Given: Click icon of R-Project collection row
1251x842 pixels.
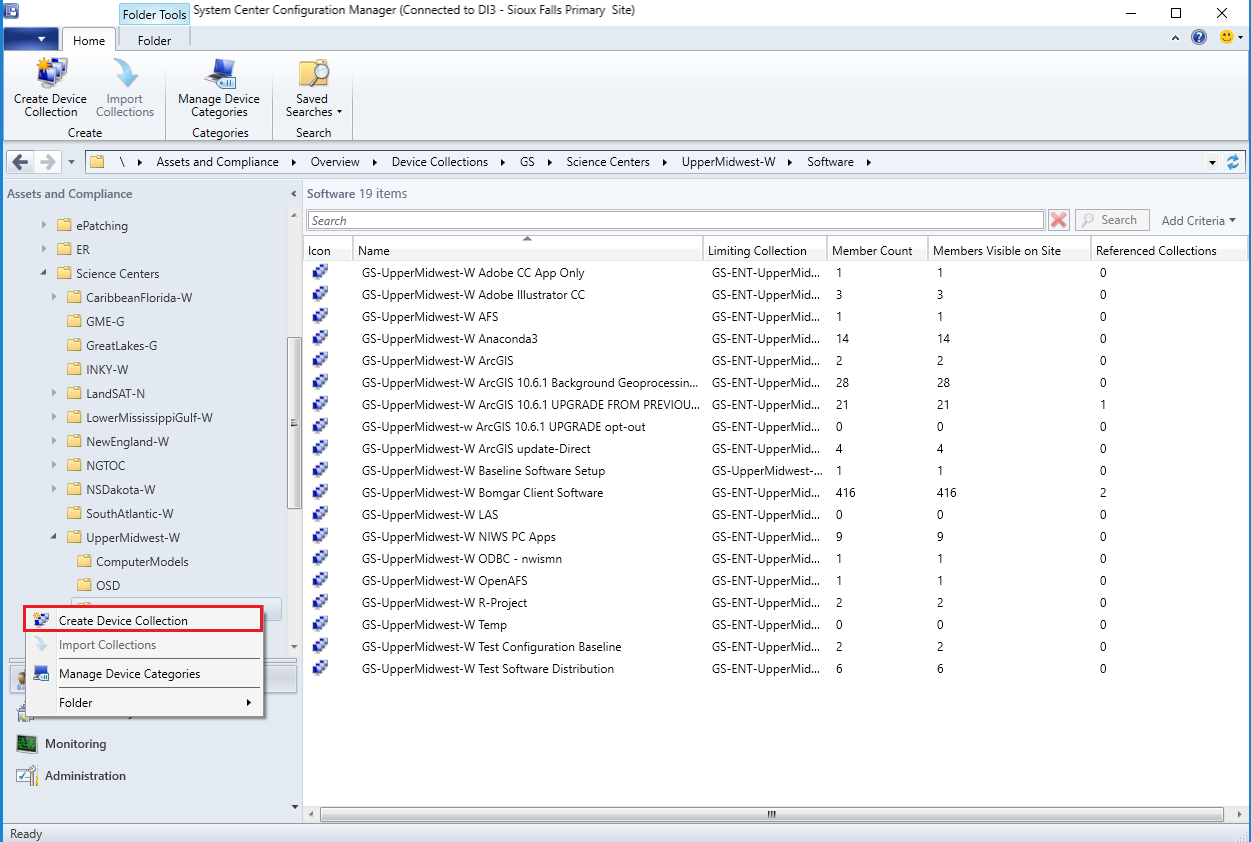Looking at the screenshot, I should pyautogui.click(x=320, y=602).
